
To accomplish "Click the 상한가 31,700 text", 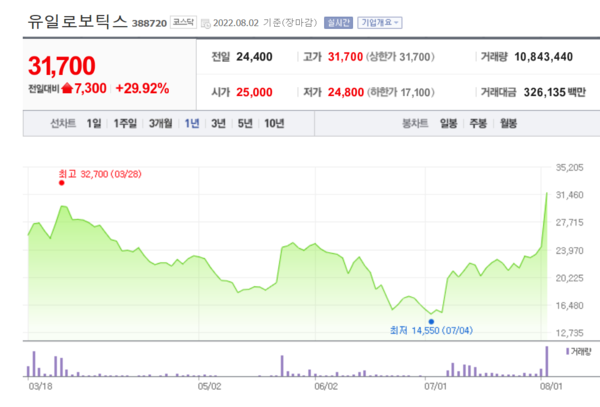I will pyautogui.click(x=400, y=57).
